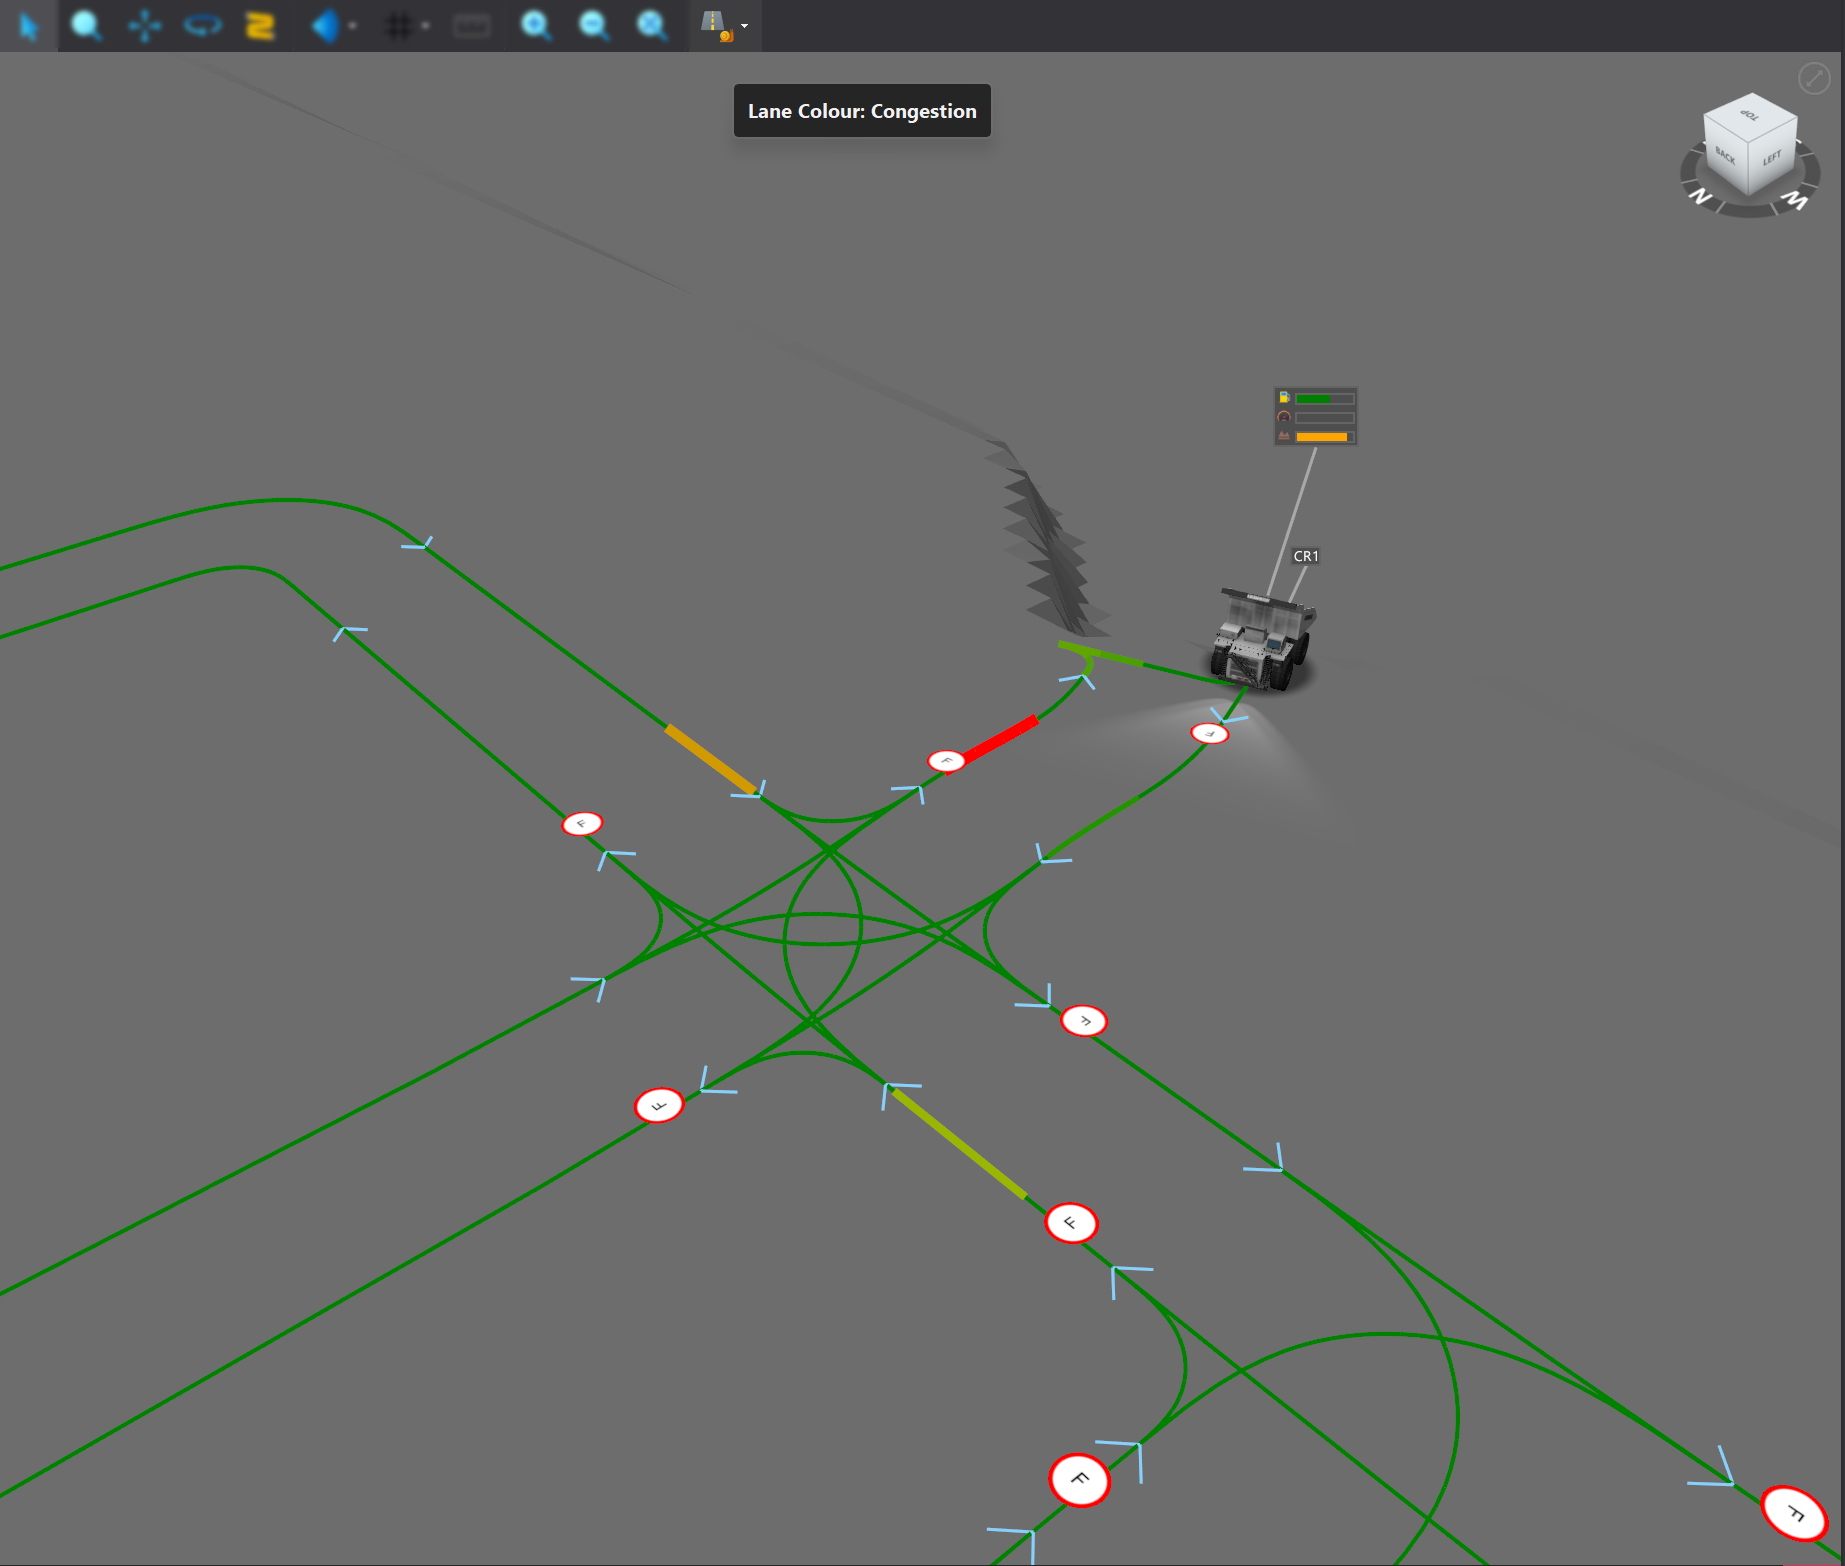This screenshot has width=1845, height=1566.
Task: Expand the blue view direction dropdown arrow
Action: (x=352, y=26)
